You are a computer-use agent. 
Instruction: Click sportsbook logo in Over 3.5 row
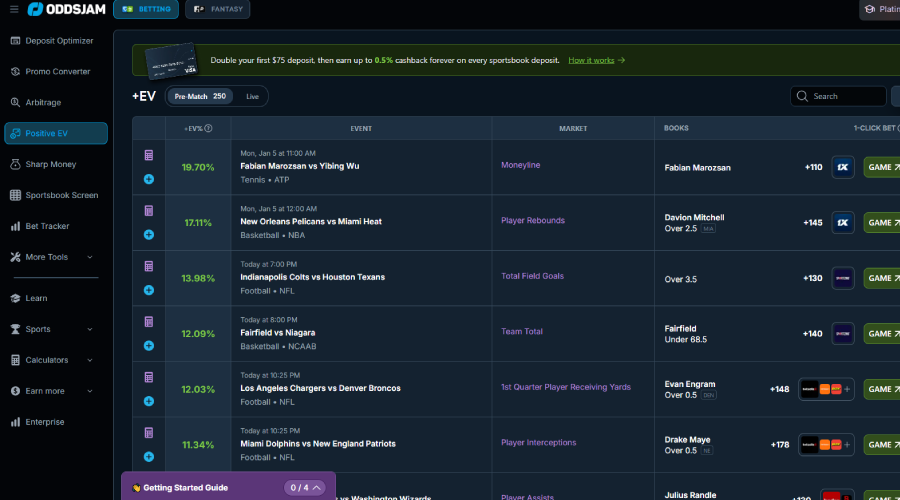tap(843, 278)
